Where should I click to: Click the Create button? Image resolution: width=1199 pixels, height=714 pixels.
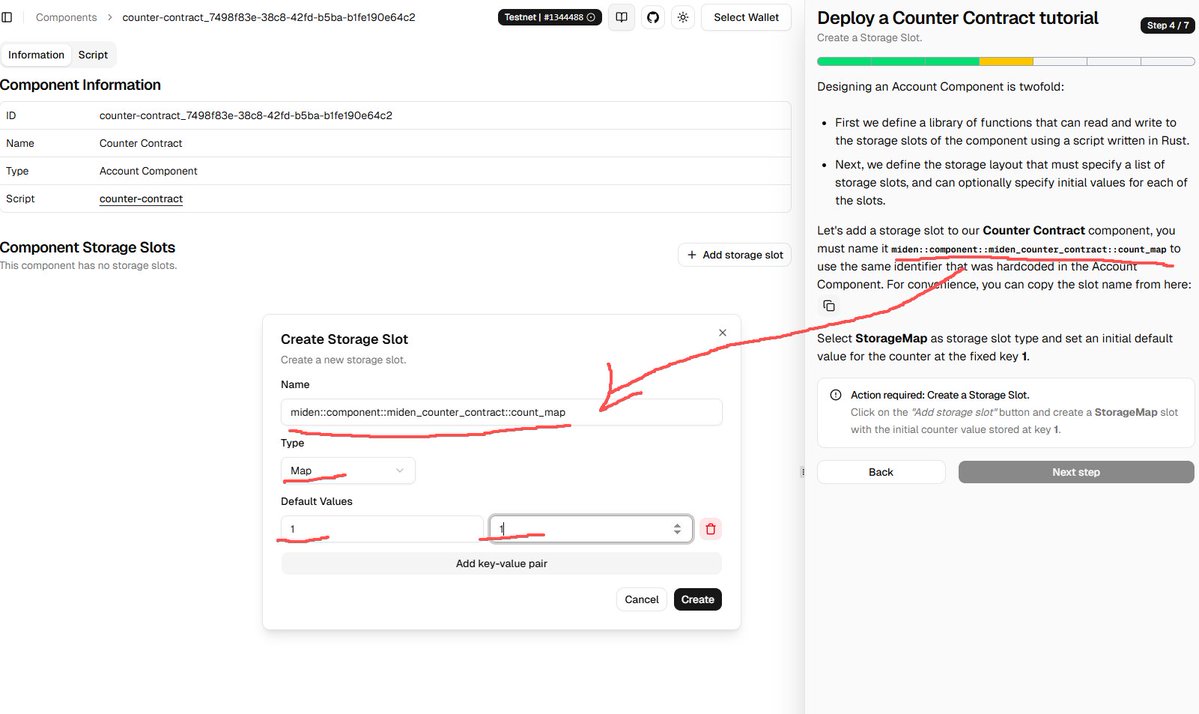click(x=697, y=599)
